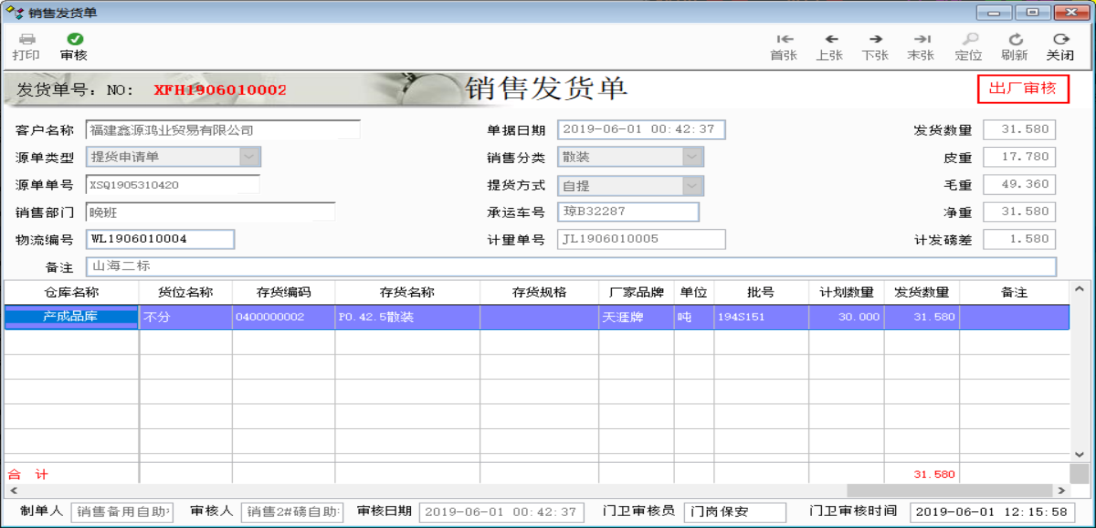This screenshot has width=1096, height=528.
Task: Go to first record (首张)
Action: click(x=783, y=40)
